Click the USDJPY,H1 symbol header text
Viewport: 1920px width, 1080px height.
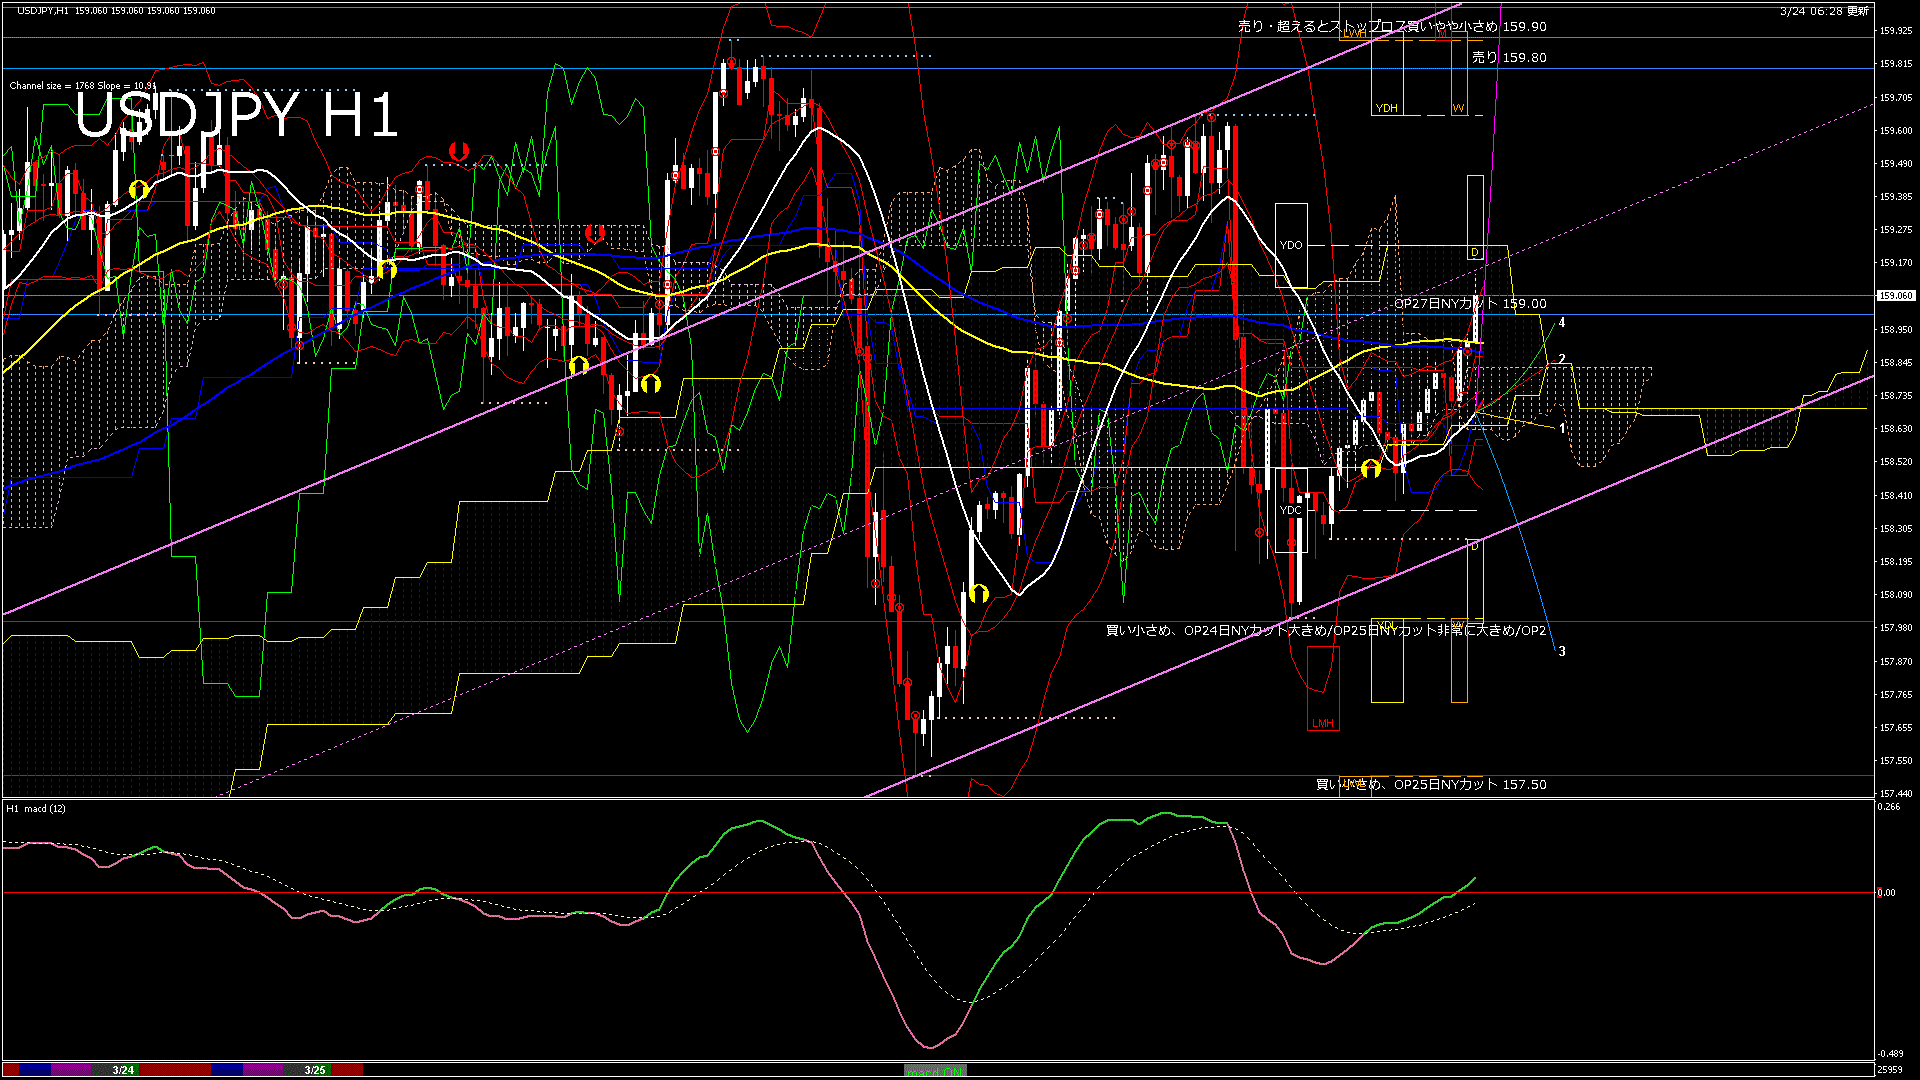pyautogui.click(x=44, y=11)
